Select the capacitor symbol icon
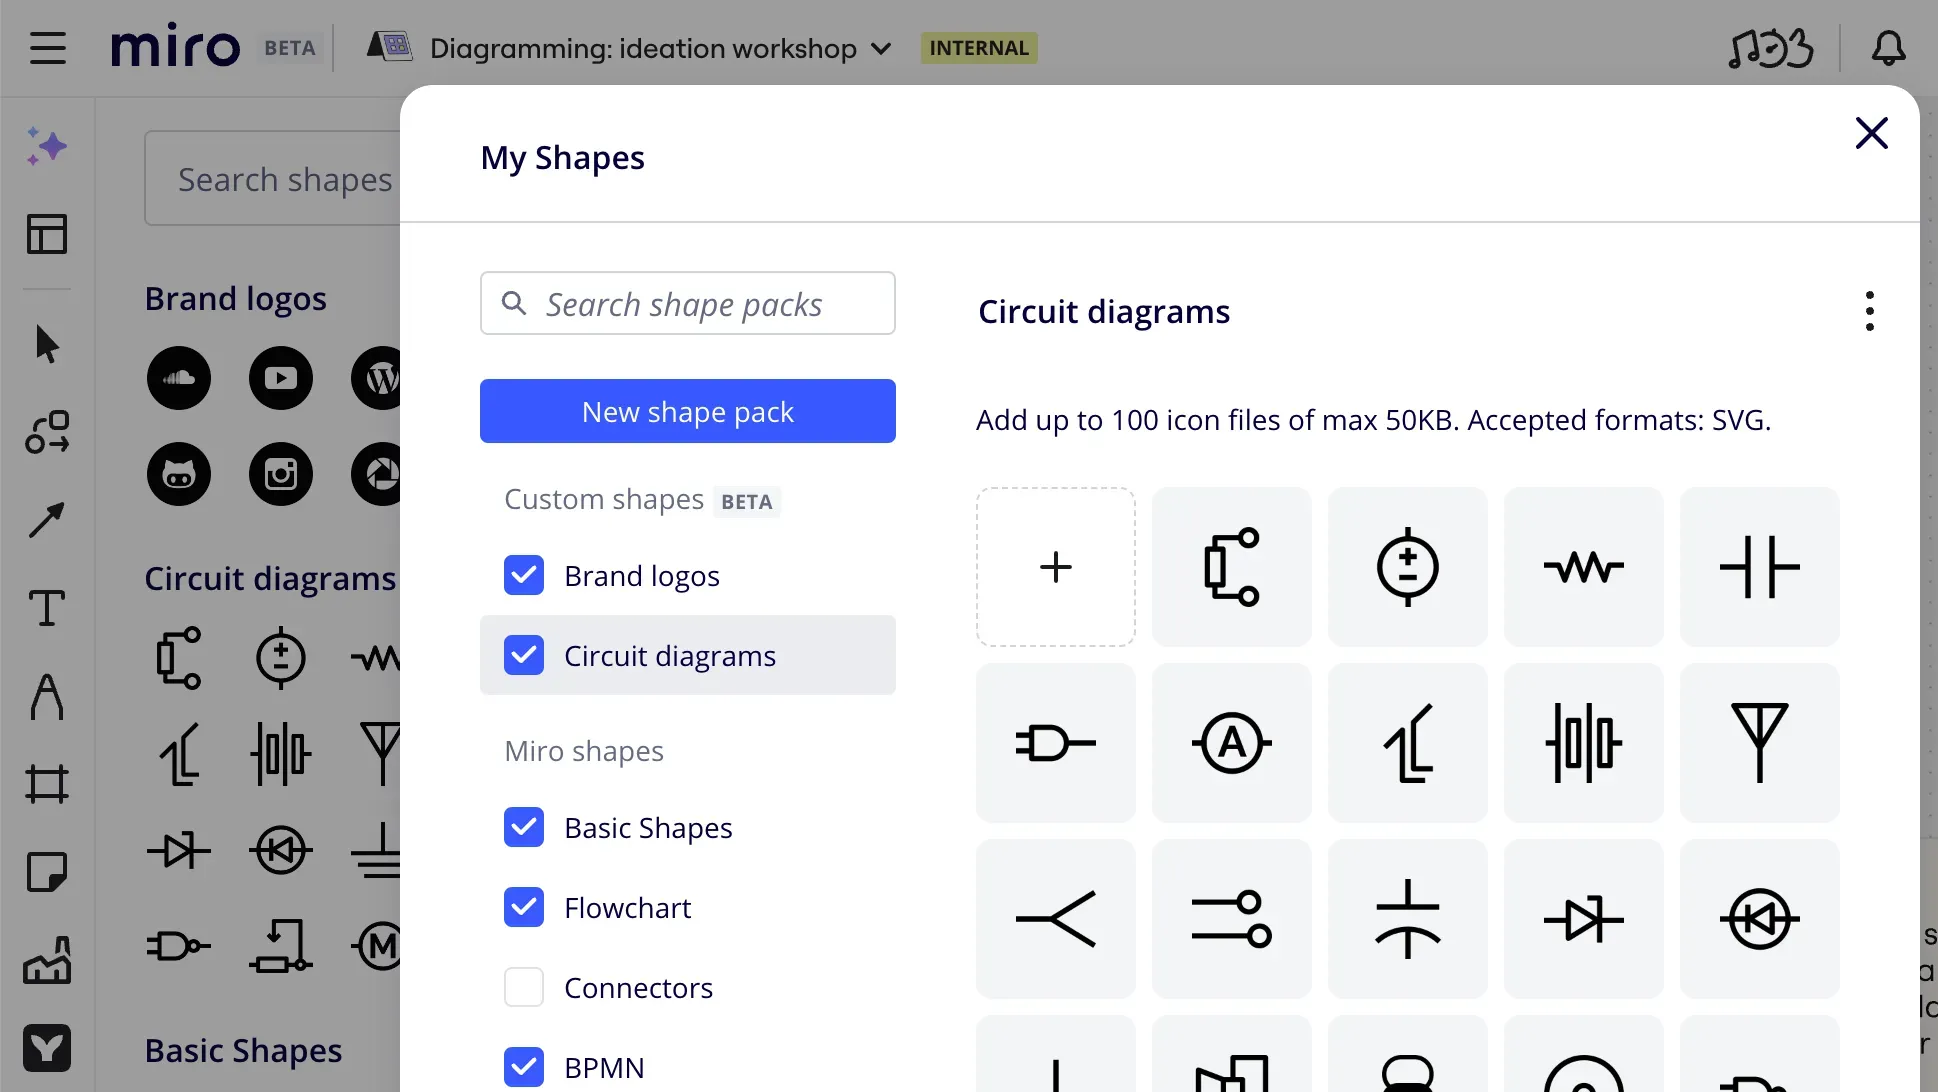 tap(1760, 567)
